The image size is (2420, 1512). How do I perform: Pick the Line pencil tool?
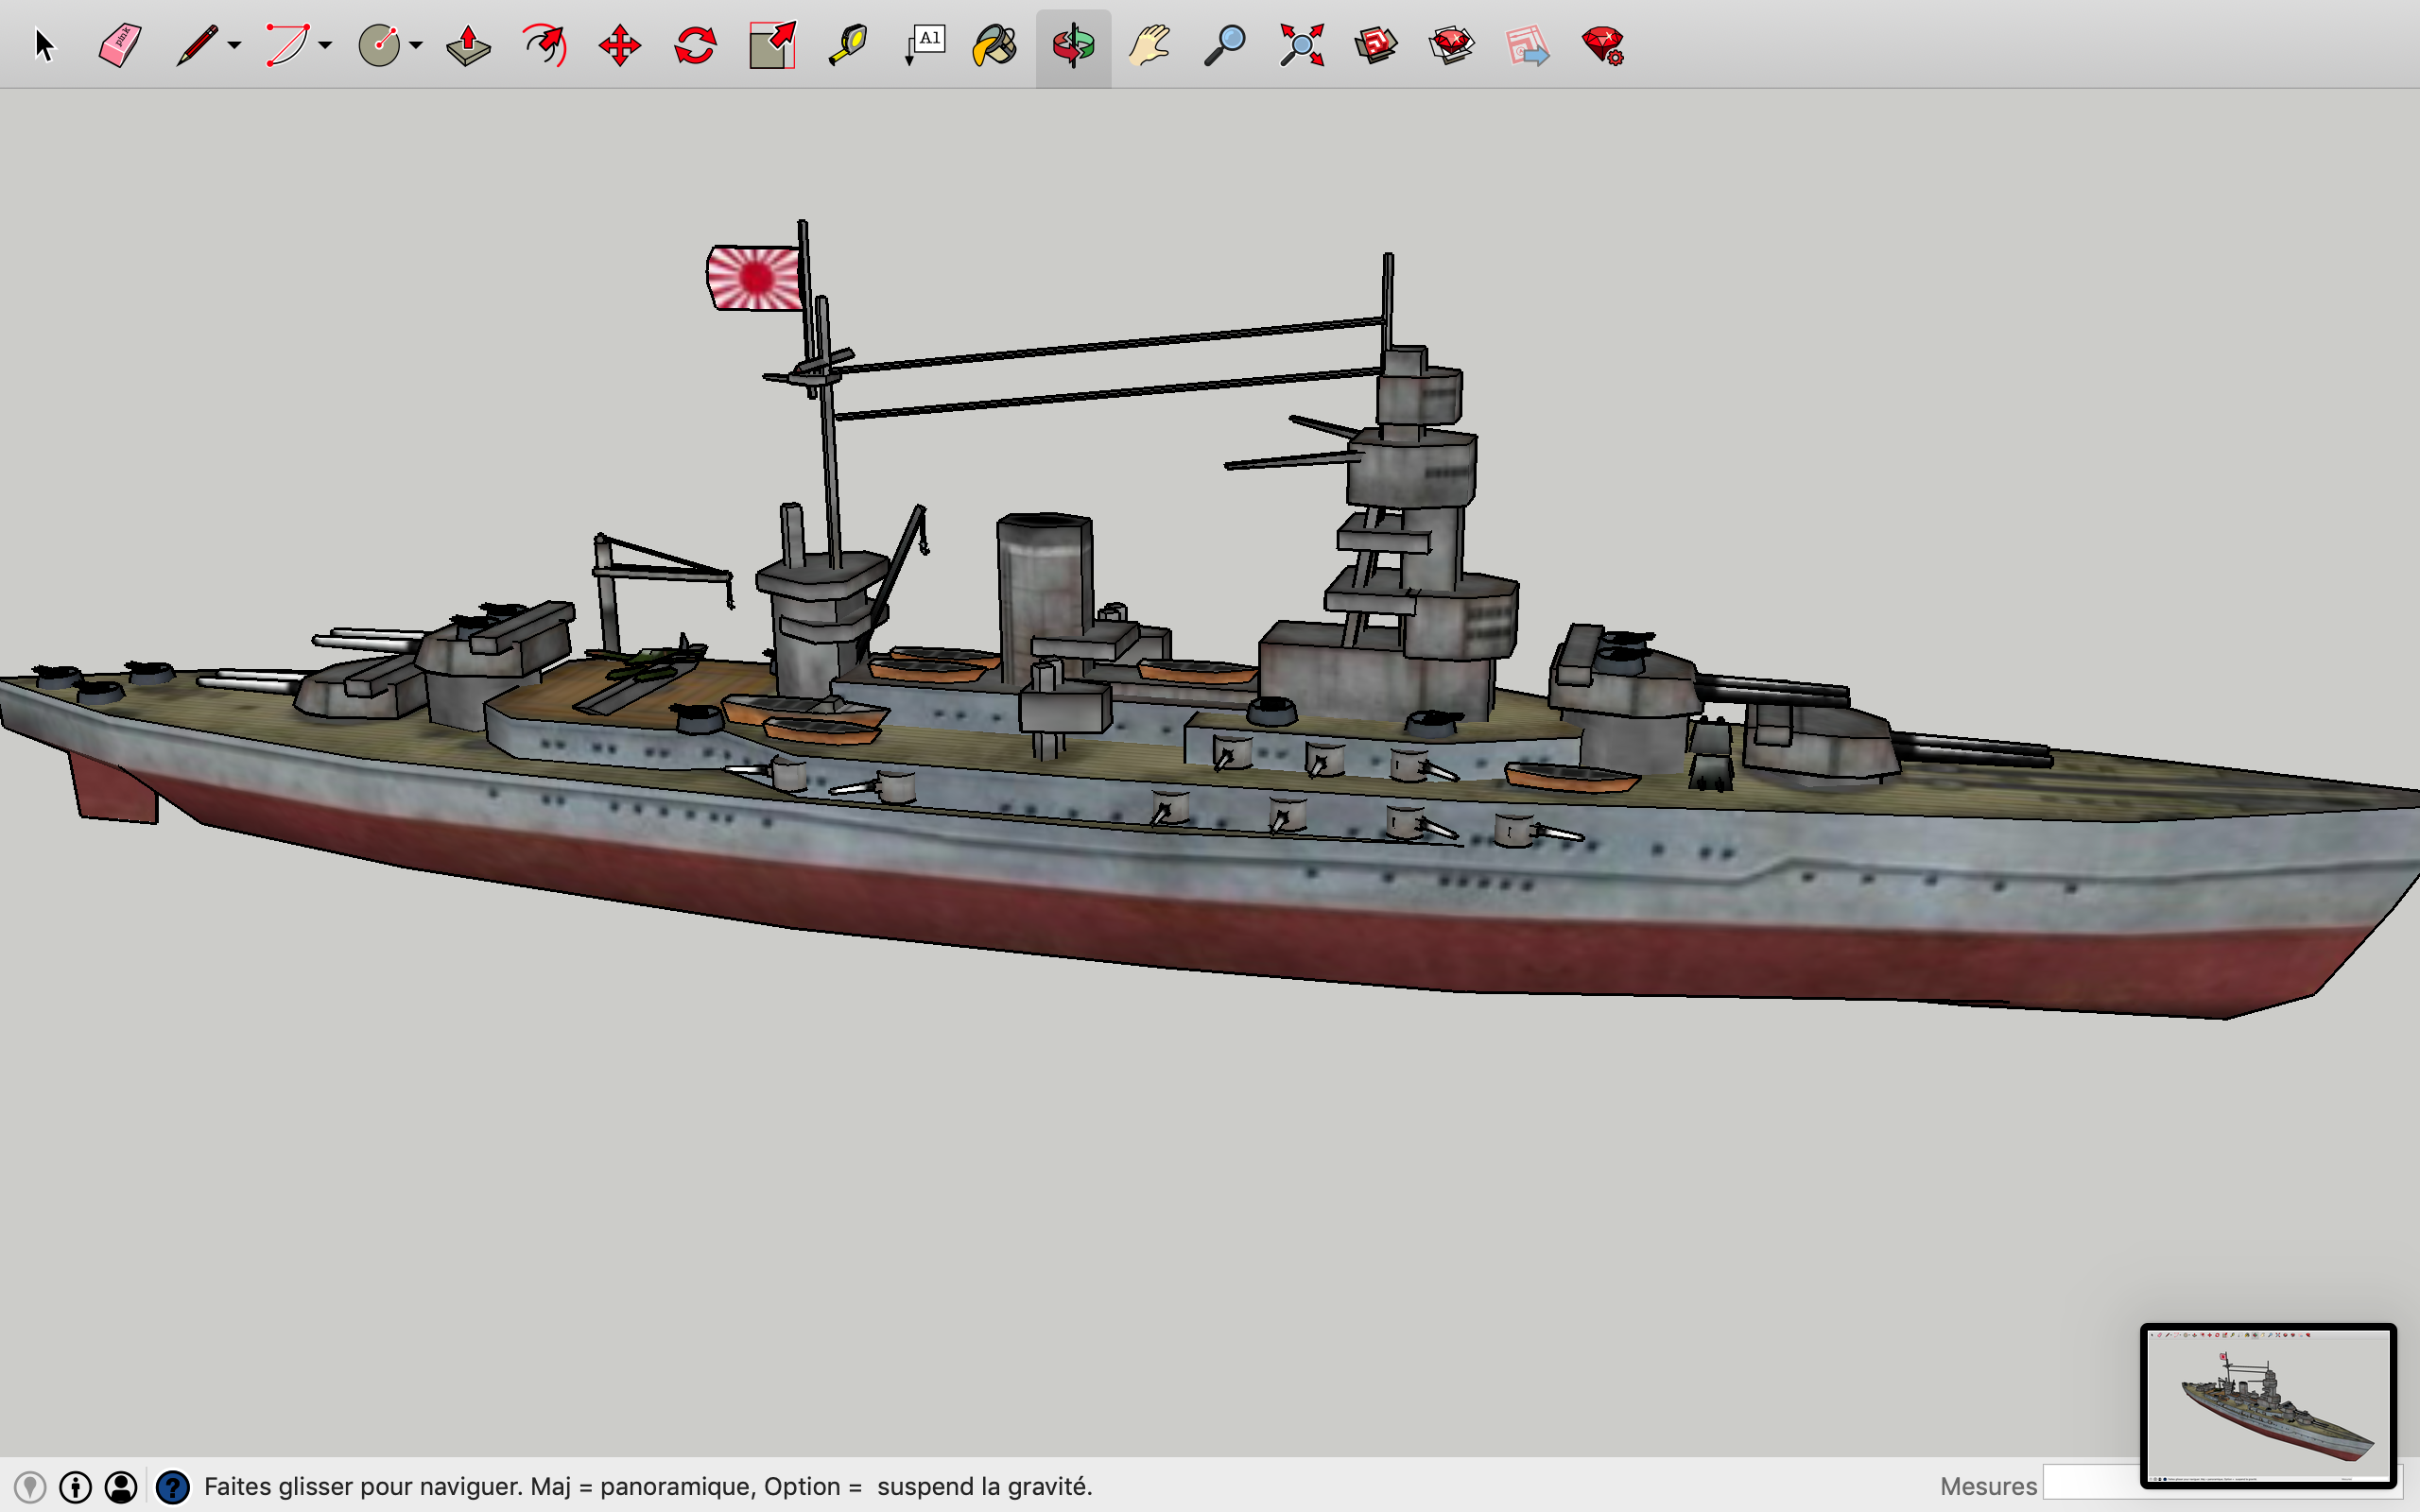(197, 46)
